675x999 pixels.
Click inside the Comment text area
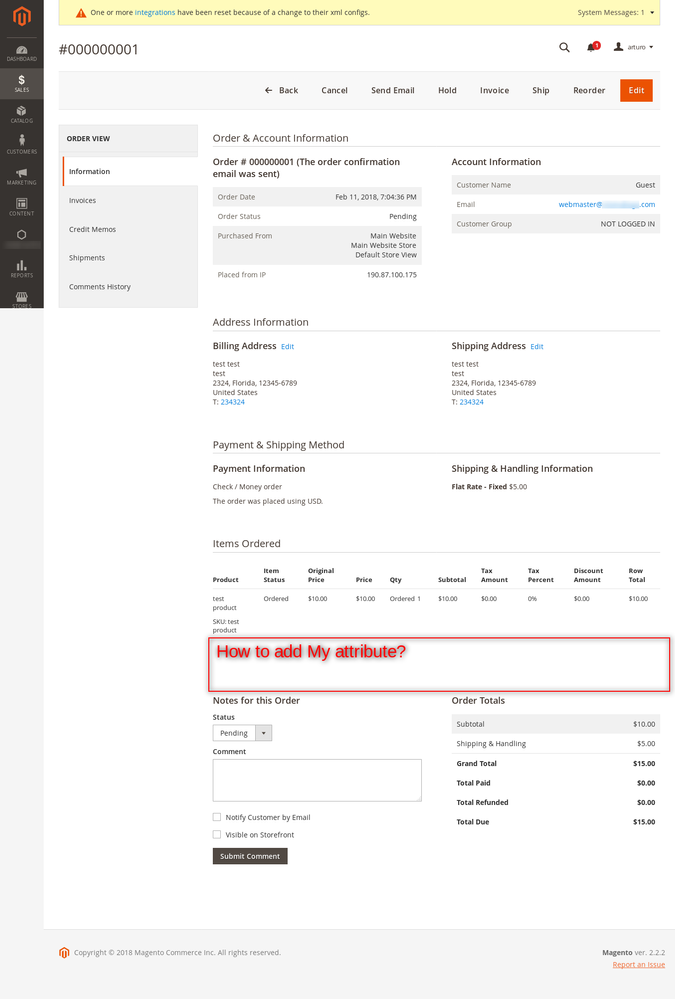[317, 780]
